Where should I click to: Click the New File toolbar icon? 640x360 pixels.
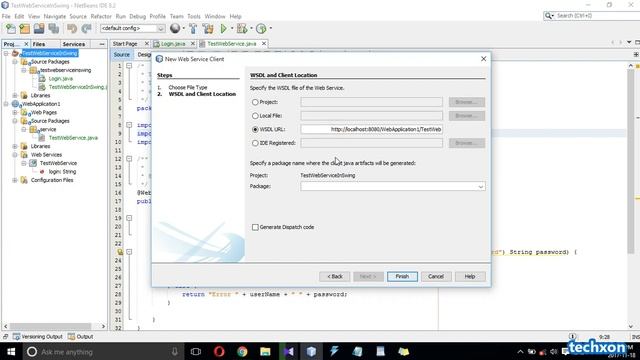coord(11,29)
